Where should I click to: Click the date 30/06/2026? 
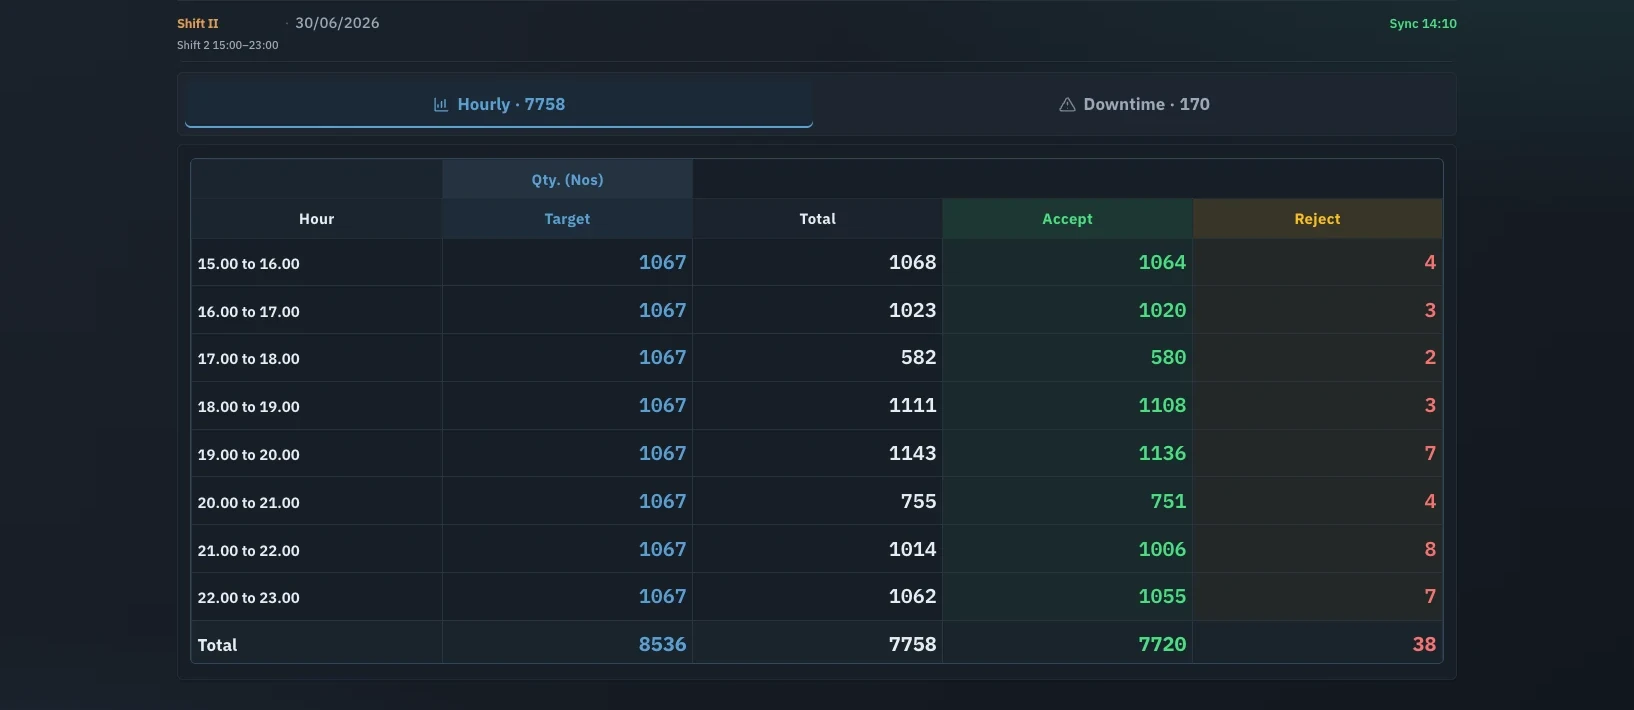click(x=337, y=23)
